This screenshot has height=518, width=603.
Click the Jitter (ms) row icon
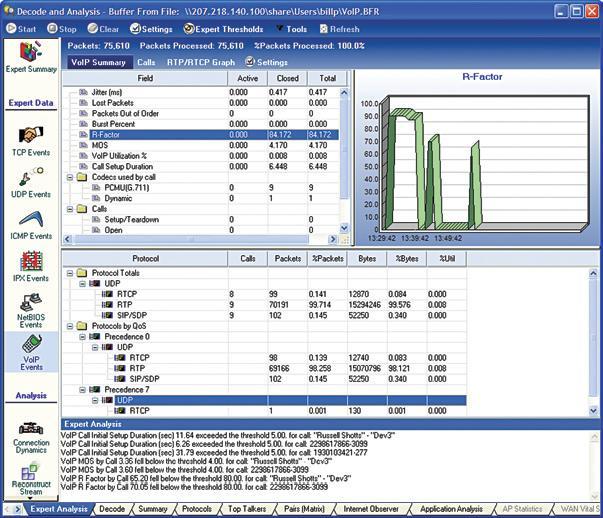(x=83, y=92)
